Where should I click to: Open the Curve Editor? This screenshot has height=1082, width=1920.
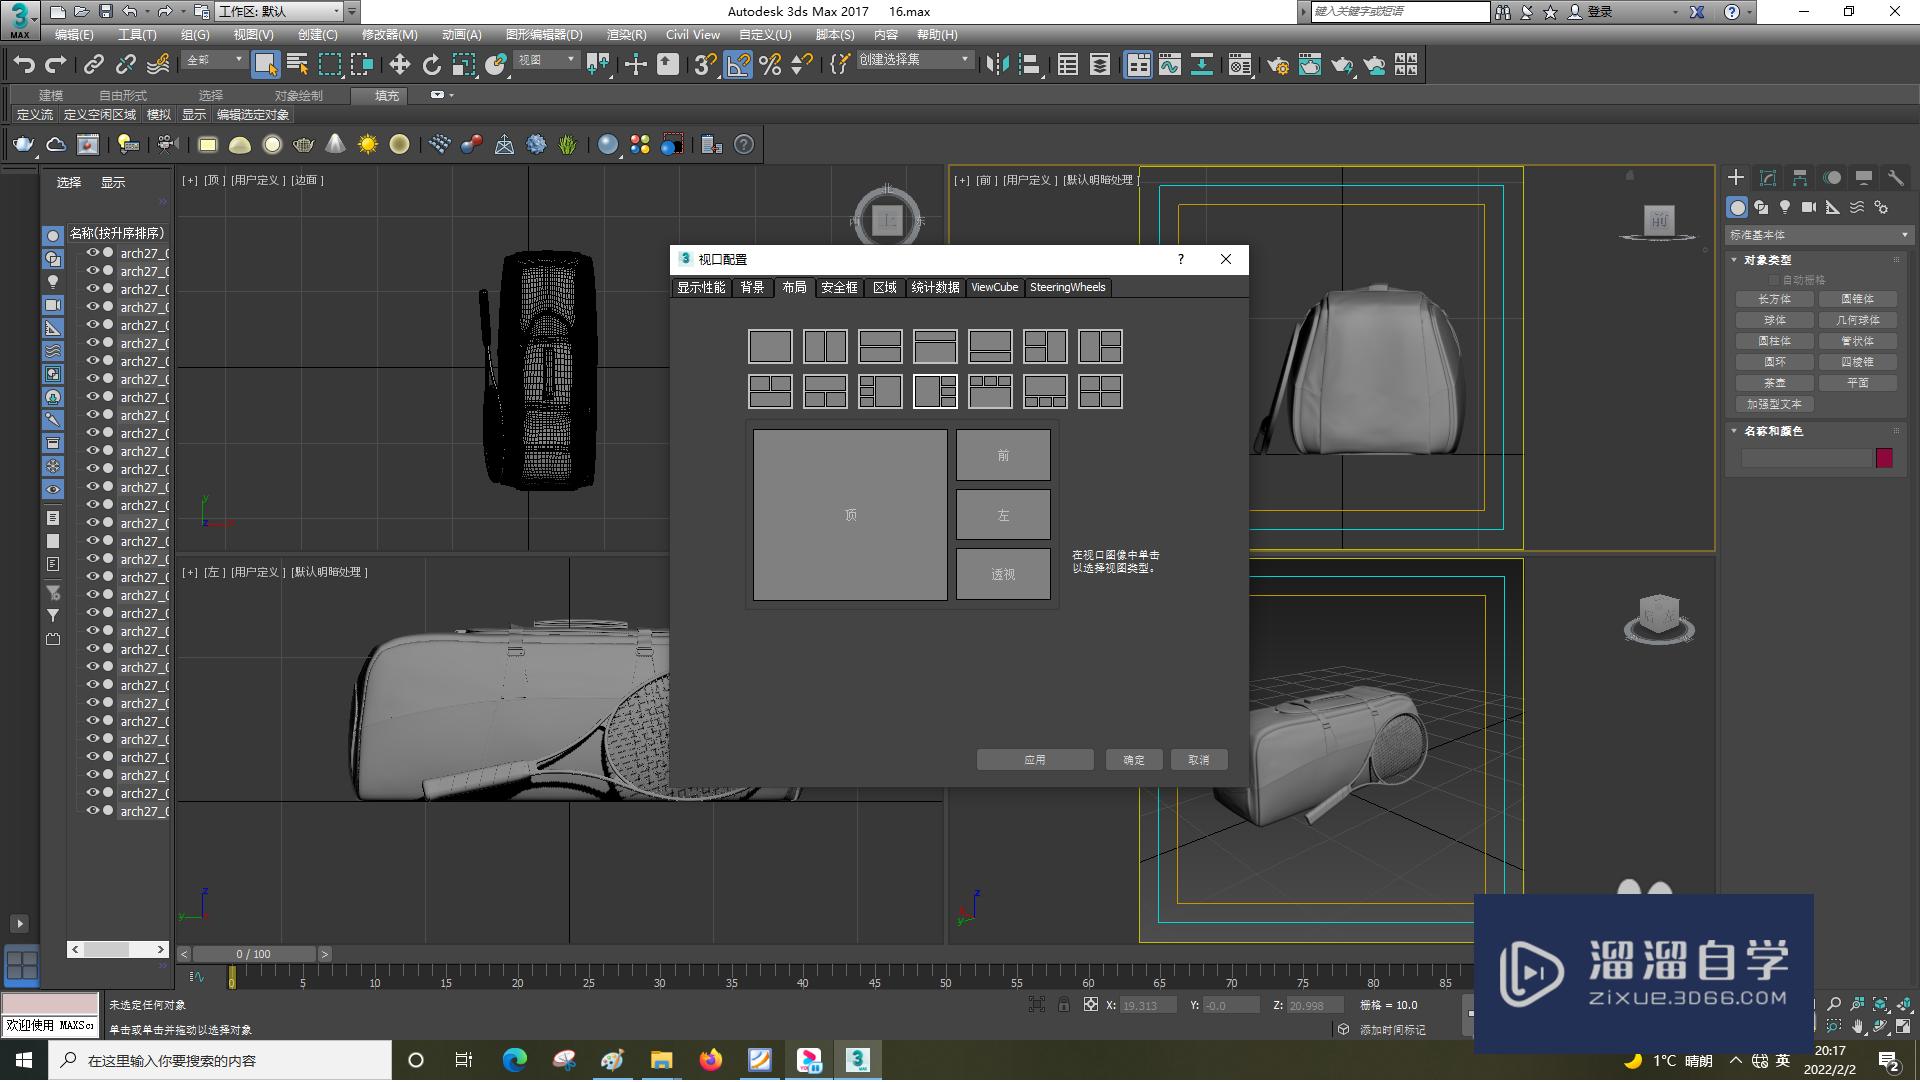1169,65
